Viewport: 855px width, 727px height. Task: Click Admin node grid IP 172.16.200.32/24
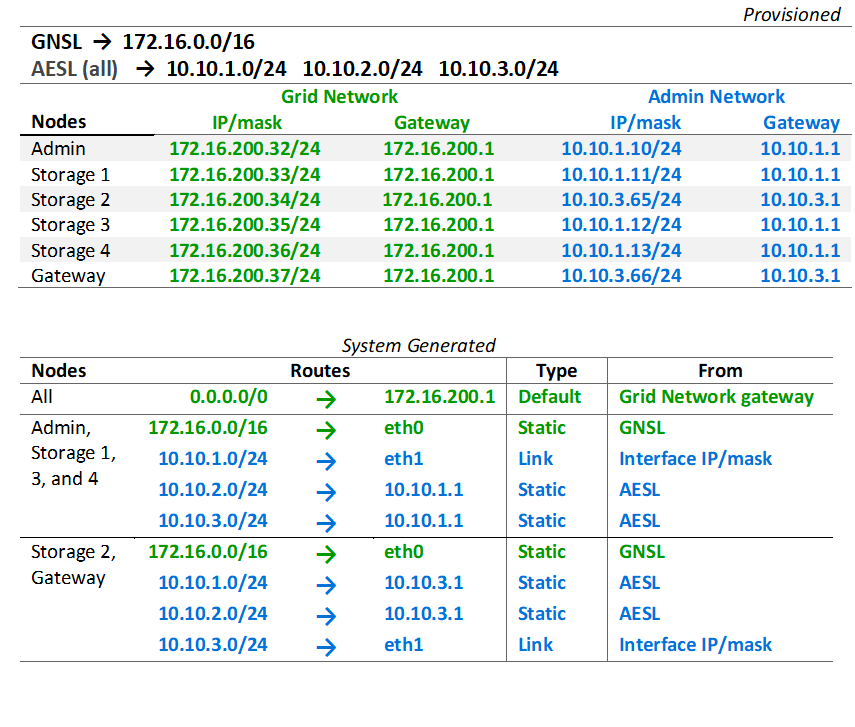pos(245,148)
